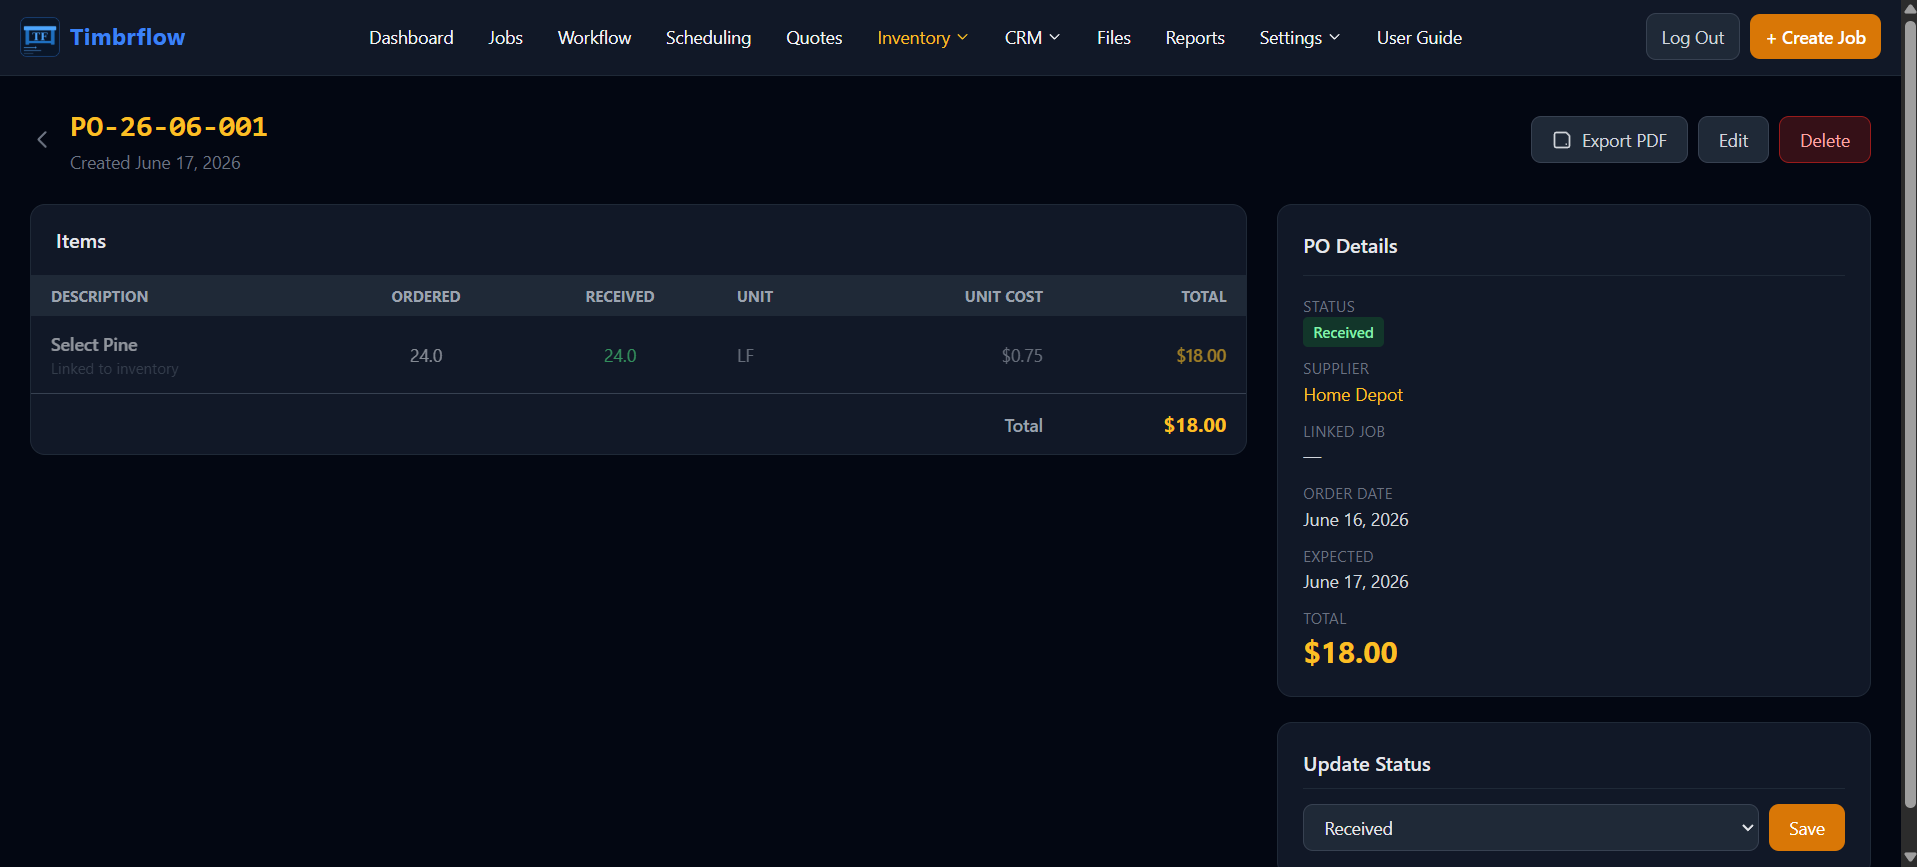Screen dimensions: 1917x867
Task: Go to the Quotes section
Action: [x=814, y=38]
